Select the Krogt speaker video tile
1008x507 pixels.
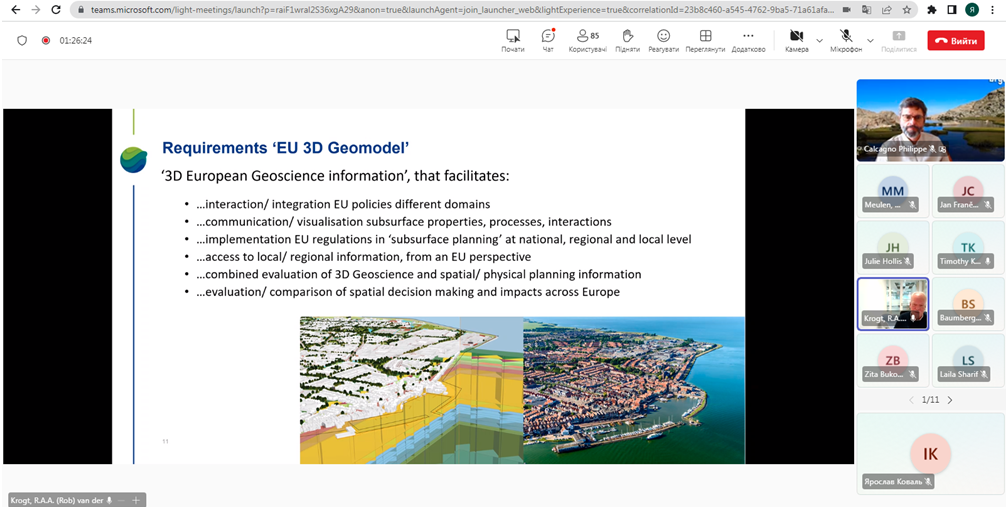point(893,304)
